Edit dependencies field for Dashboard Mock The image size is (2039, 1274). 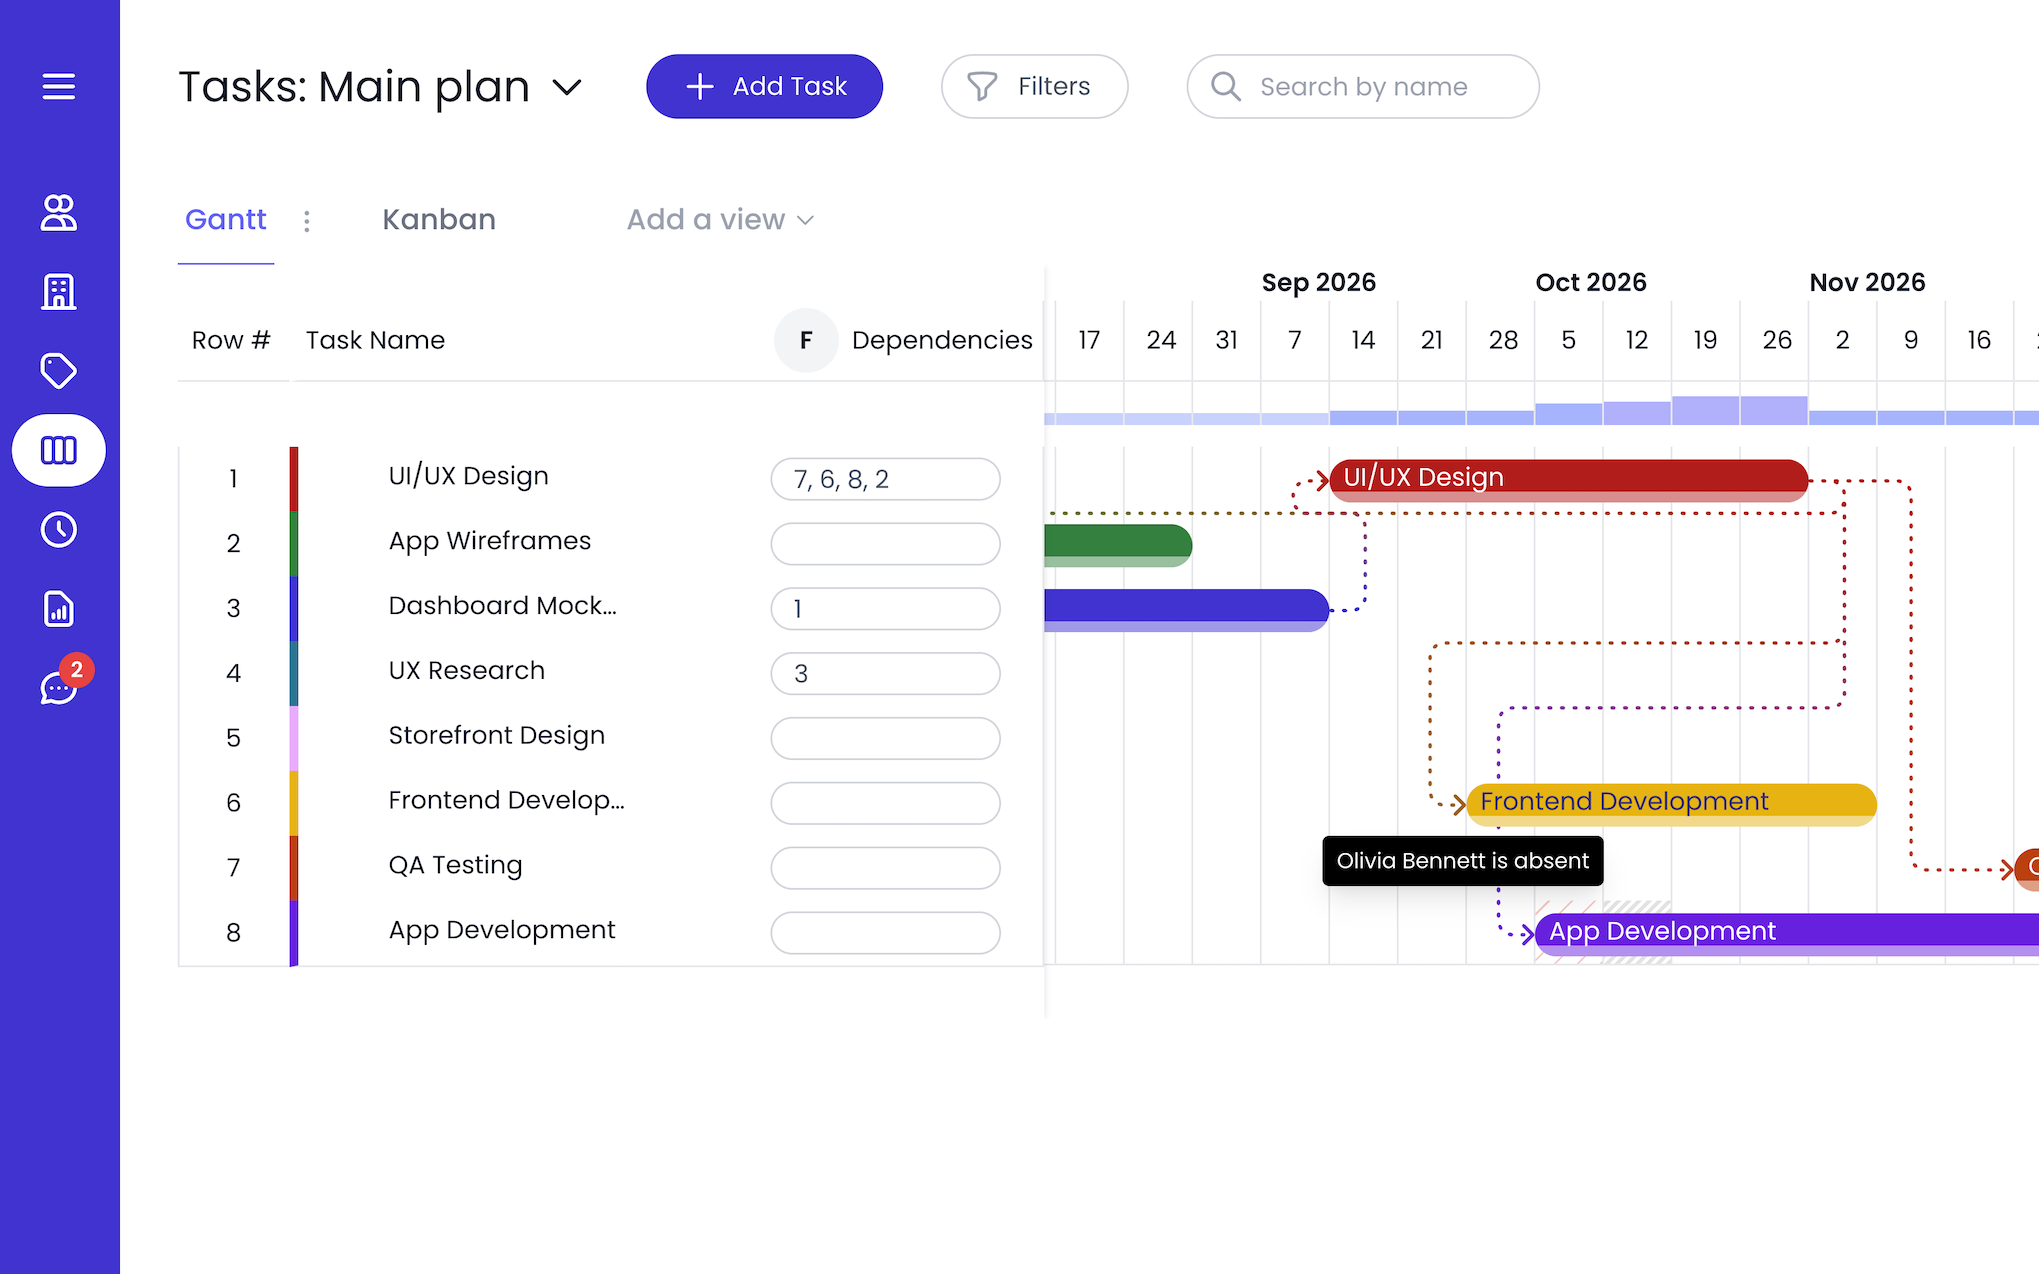[x=885, y=609]
